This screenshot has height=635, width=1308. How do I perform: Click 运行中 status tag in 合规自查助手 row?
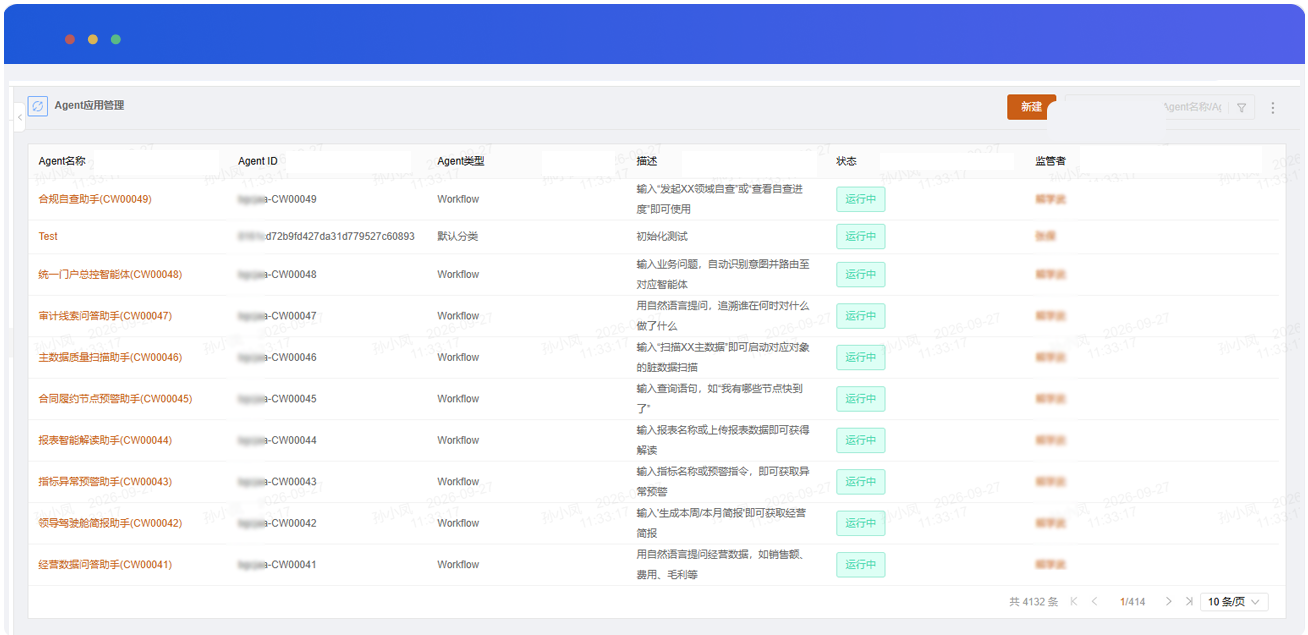click(861, 199)
